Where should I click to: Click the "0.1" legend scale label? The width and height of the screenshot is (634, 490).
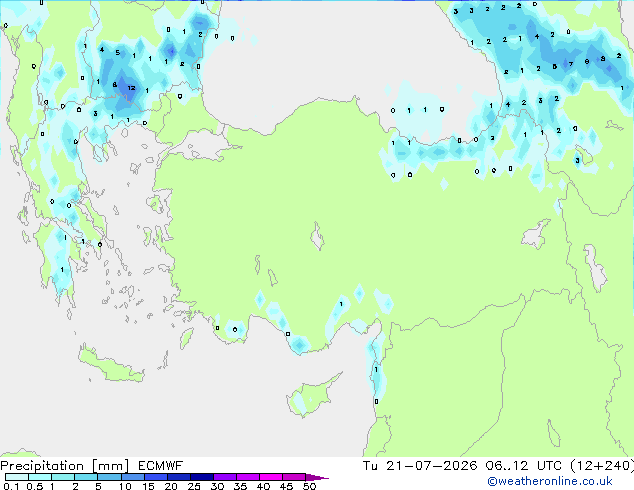11,486
